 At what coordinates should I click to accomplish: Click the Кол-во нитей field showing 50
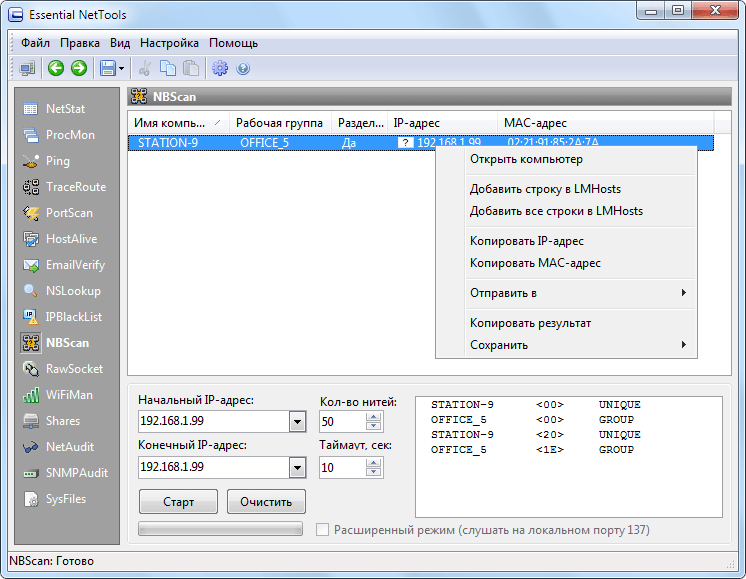point(343,422)
